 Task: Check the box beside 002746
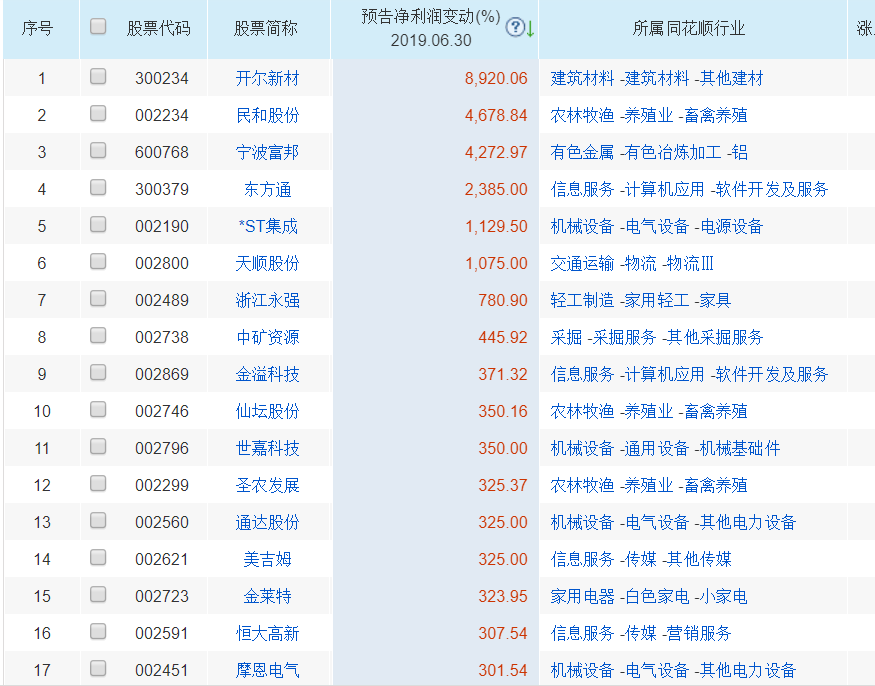click(x=98, y=409)
